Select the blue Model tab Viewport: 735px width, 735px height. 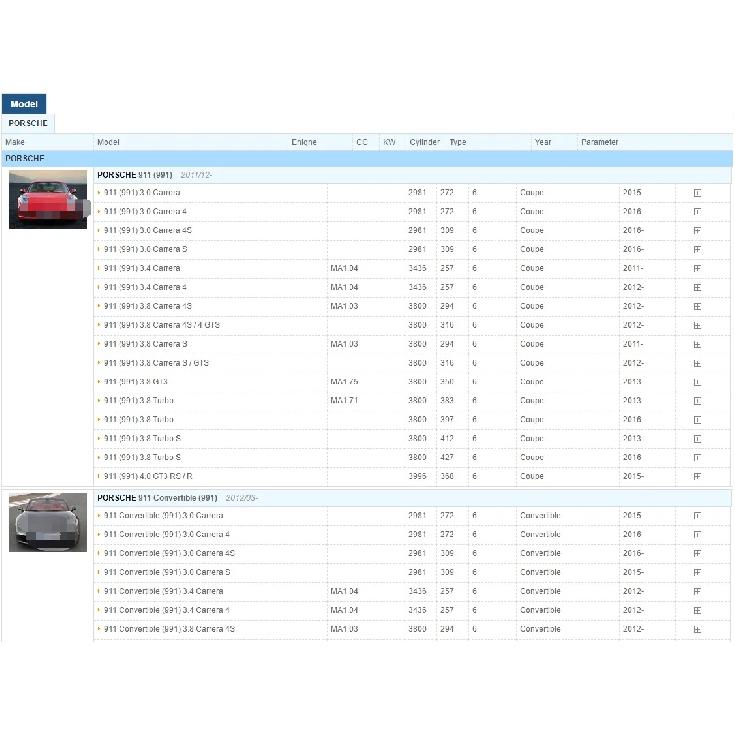24,104
